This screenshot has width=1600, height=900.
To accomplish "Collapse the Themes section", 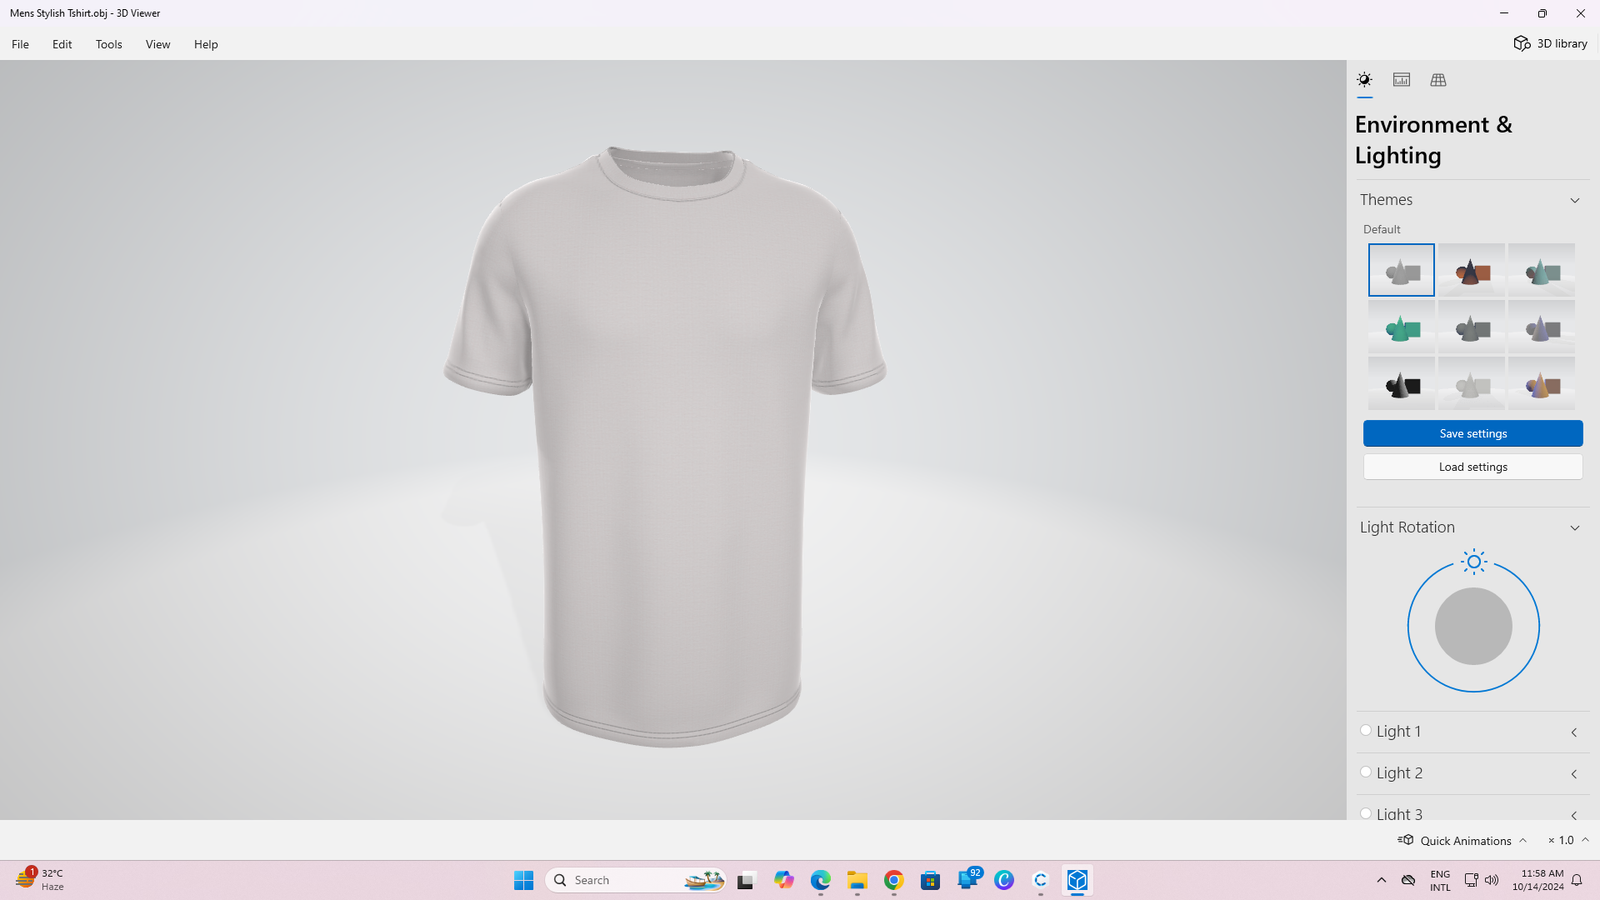I will click(1575, 200).
